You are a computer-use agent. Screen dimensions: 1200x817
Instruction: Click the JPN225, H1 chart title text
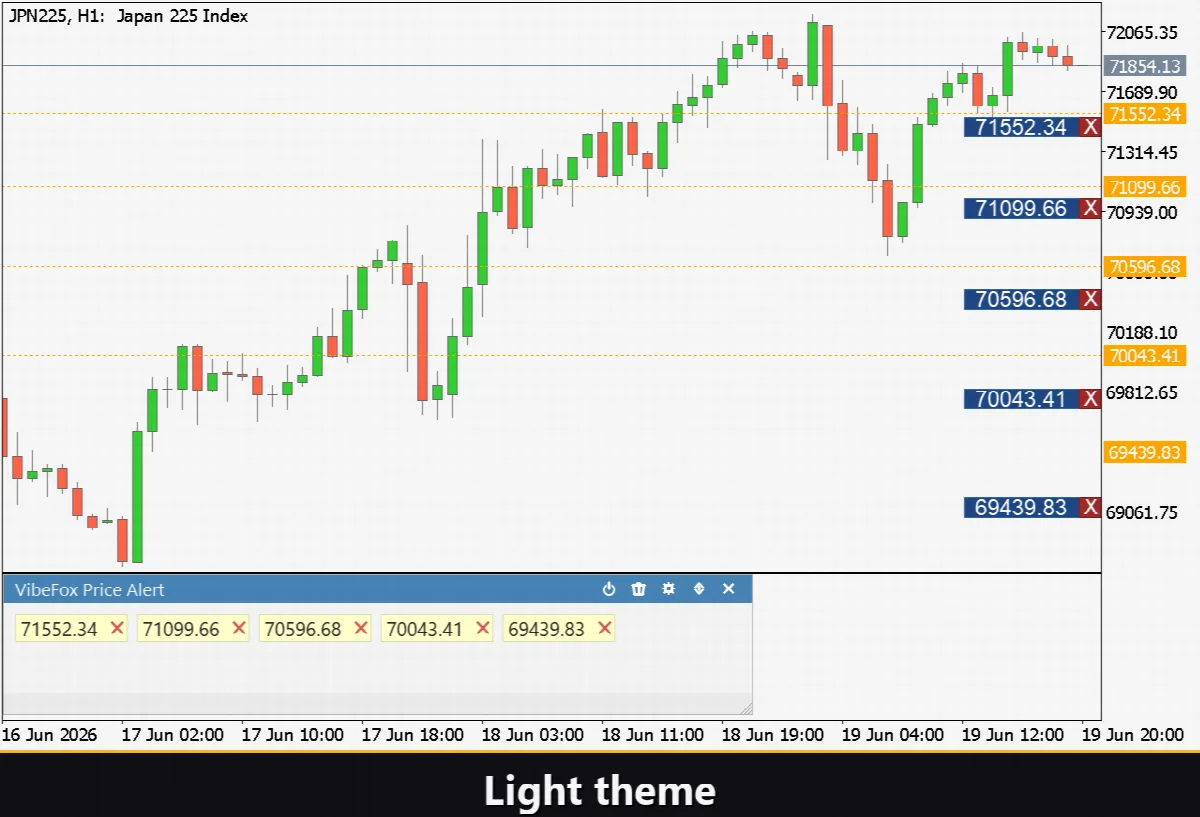(x=129, y=16)
